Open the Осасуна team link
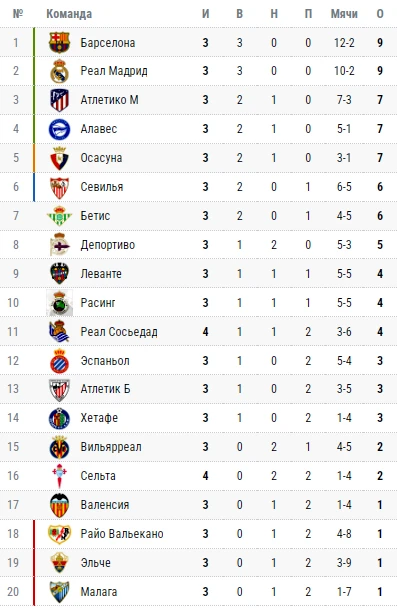Image resolution: width=397 pixels, height=611 pixels. [x=101, y=158]
